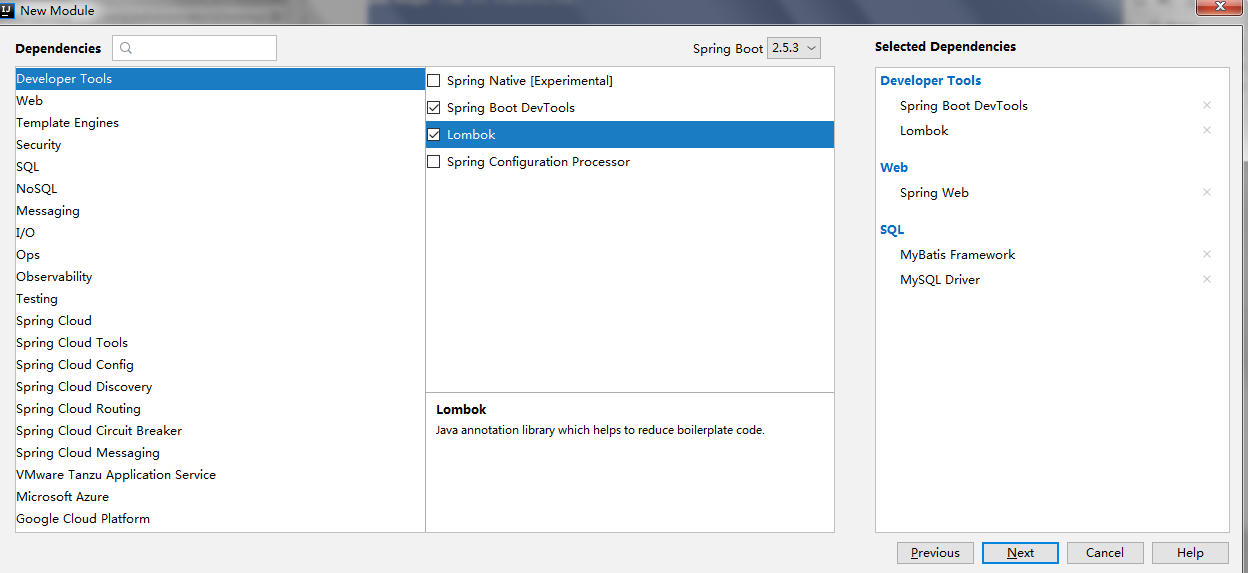
Task: Select the Spring Cloud Config category
Action: click(x=220, y=365)
